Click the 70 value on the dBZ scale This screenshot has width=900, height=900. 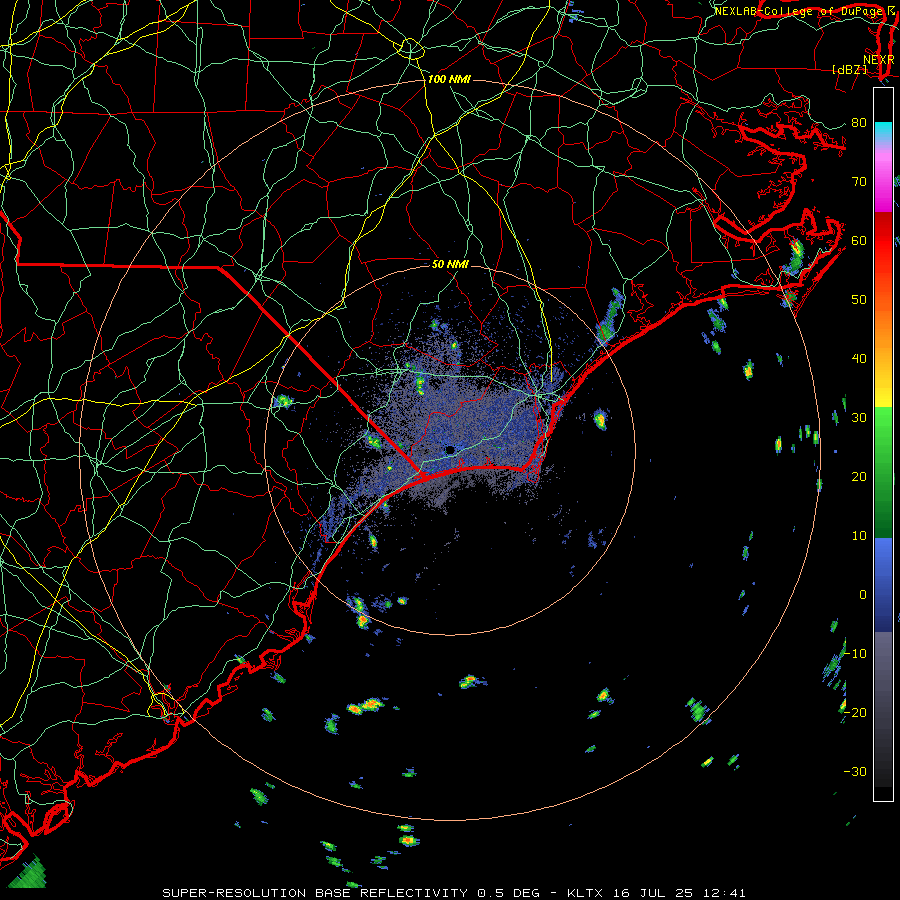(859, 181)
